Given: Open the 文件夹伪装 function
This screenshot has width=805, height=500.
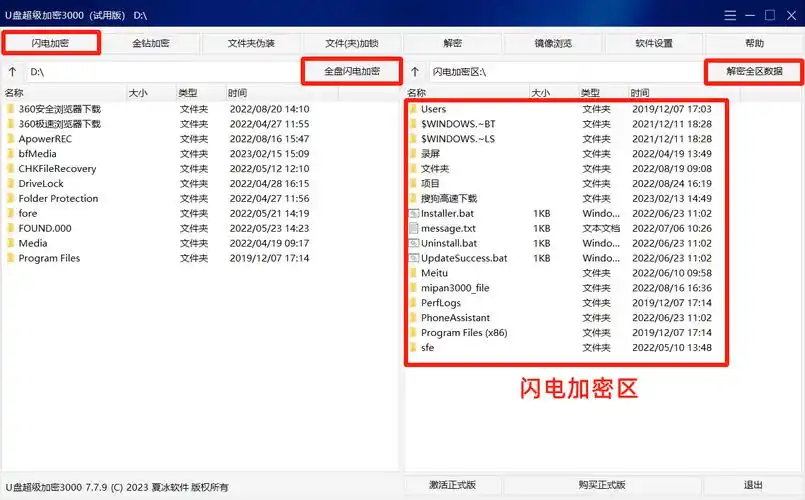Looking at the screenshot, I should coord(251,44).
